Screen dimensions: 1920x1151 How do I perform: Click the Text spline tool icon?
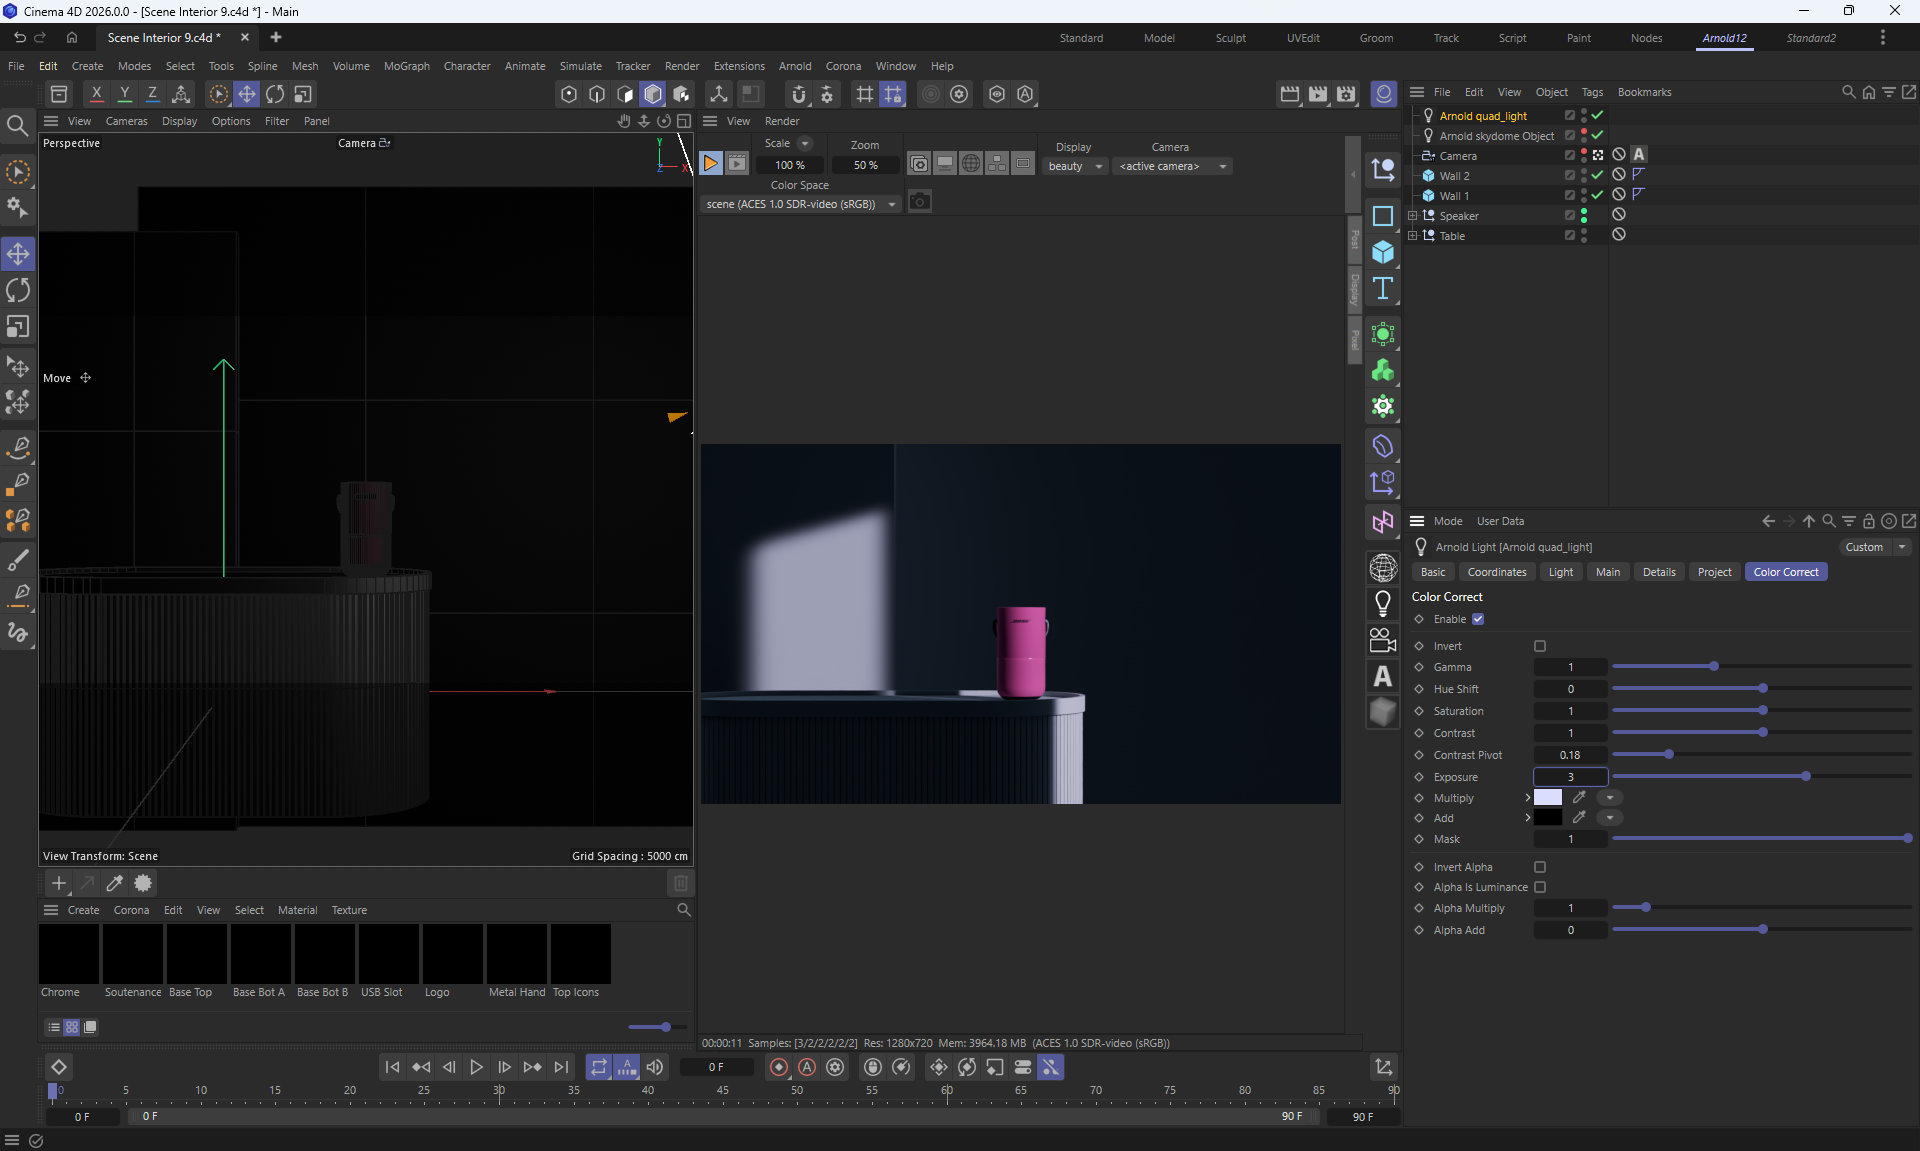(x=1383, y=289)
